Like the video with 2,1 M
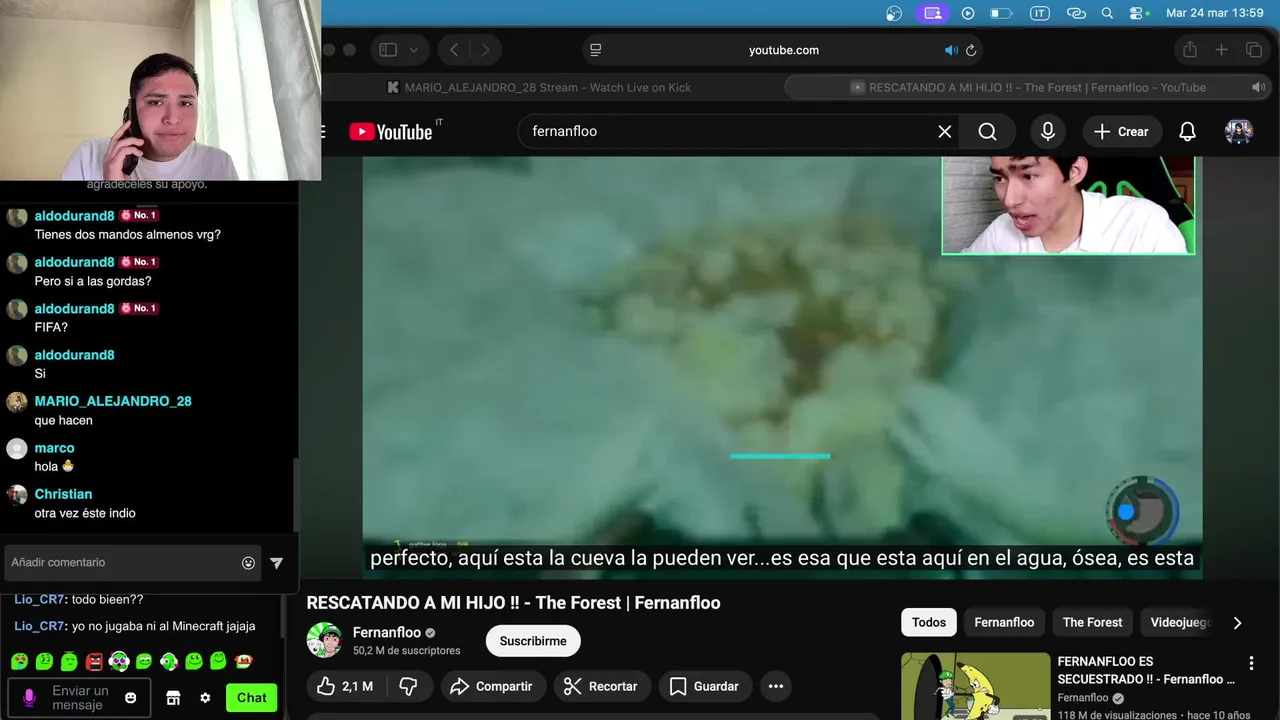The image size is (1280, 720). (345, 686)
